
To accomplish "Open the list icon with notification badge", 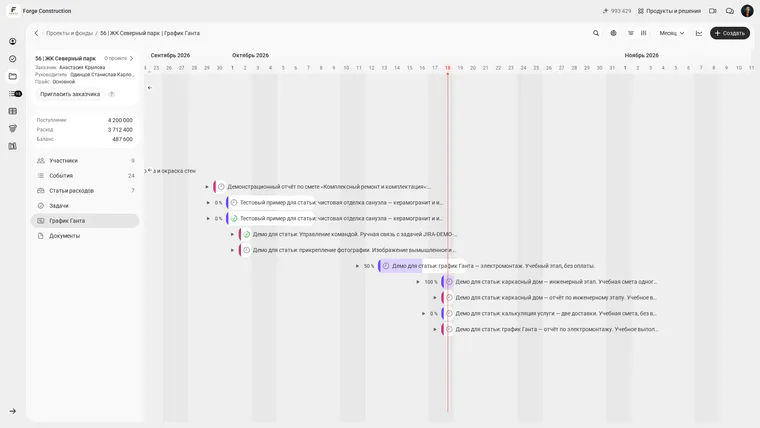I will point(15,94).
